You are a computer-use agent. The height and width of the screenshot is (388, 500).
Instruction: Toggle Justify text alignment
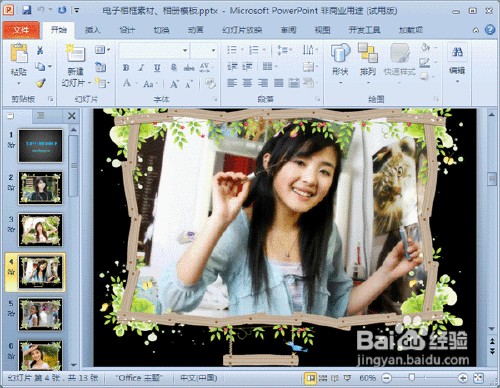pos(279,83)
